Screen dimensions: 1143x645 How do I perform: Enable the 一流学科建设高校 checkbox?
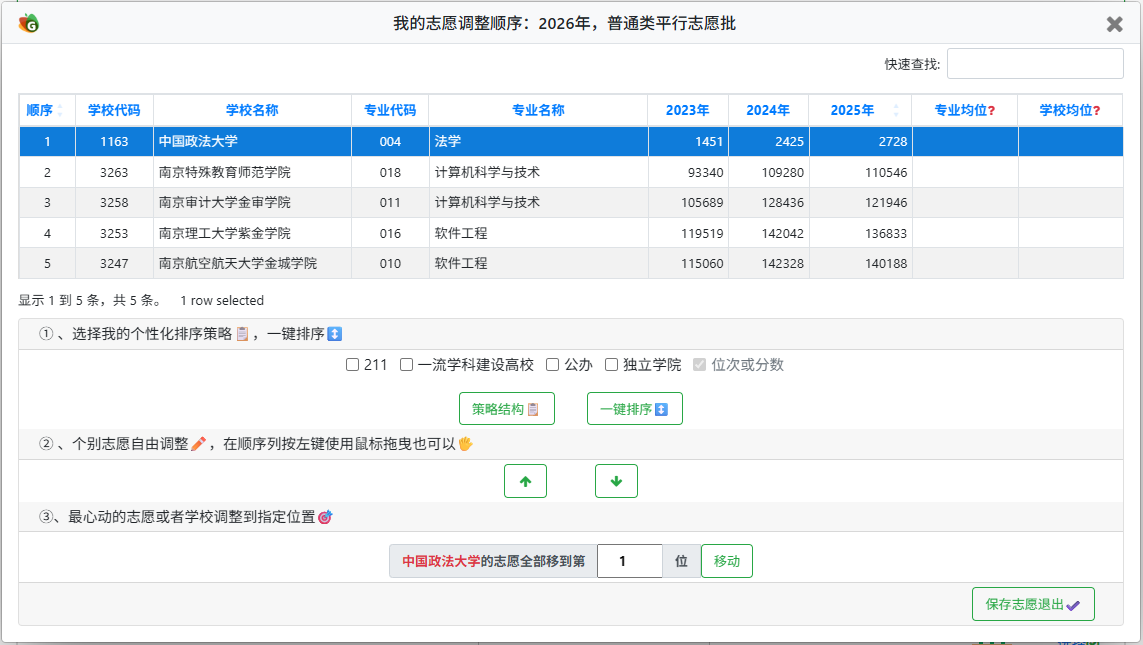point(407,364)
